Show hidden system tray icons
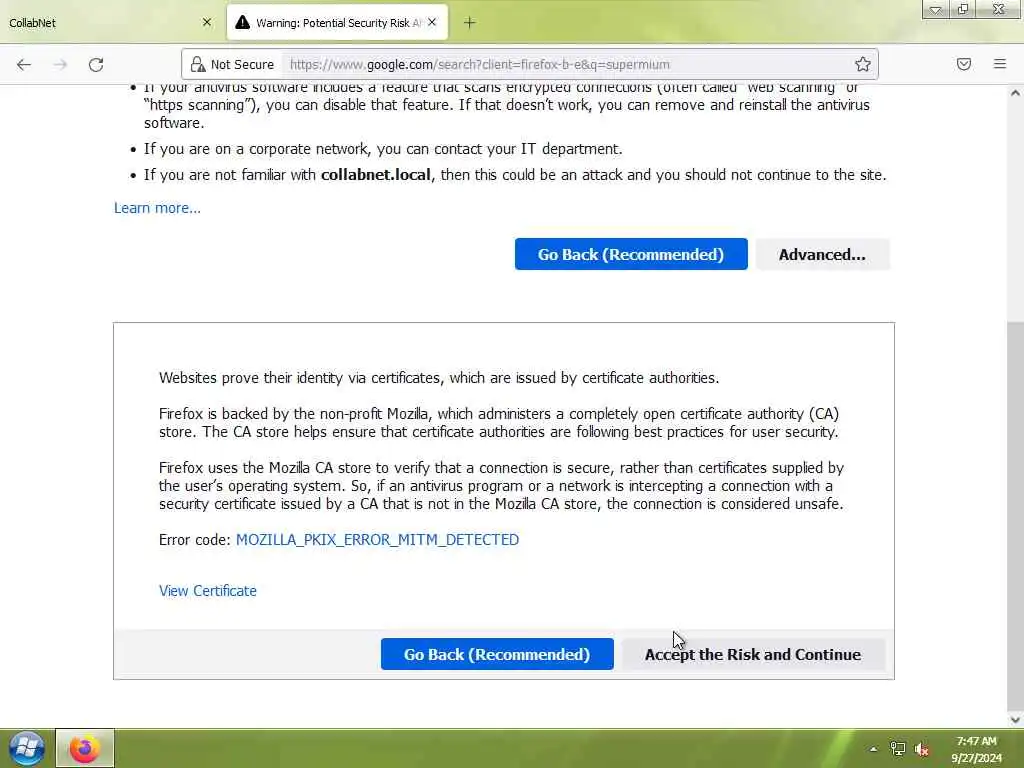This screenshot has width=1024, height=768. [873, 749]
